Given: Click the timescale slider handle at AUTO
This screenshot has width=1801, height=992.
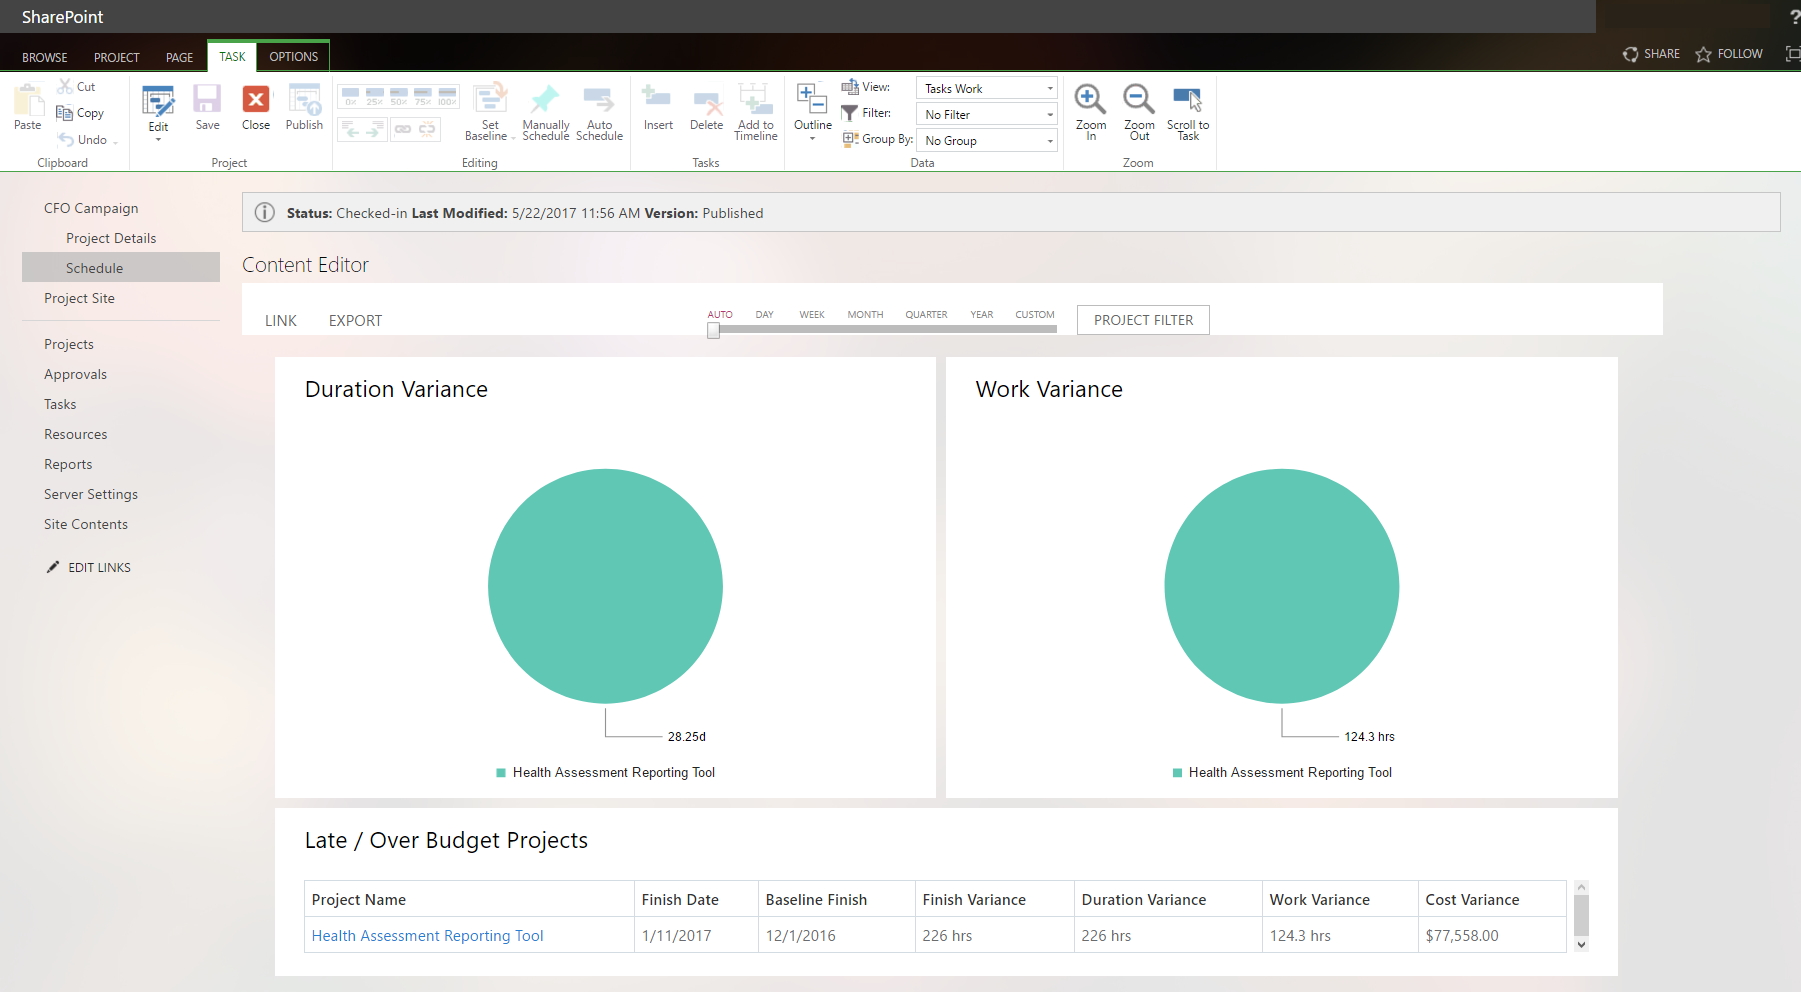Looking at the screenshot, I should click(x=713, y=330).
